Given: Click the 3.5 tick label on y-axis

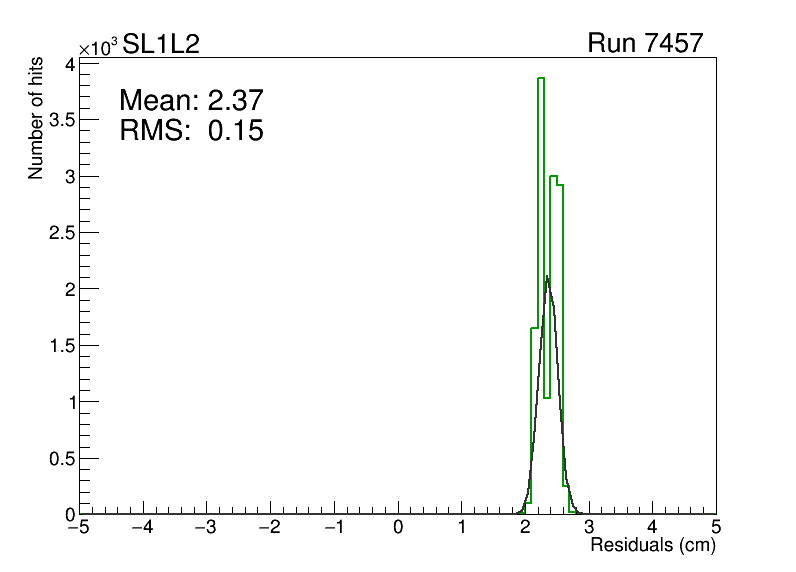Looking at the screenshot, I should pos(60,120).
